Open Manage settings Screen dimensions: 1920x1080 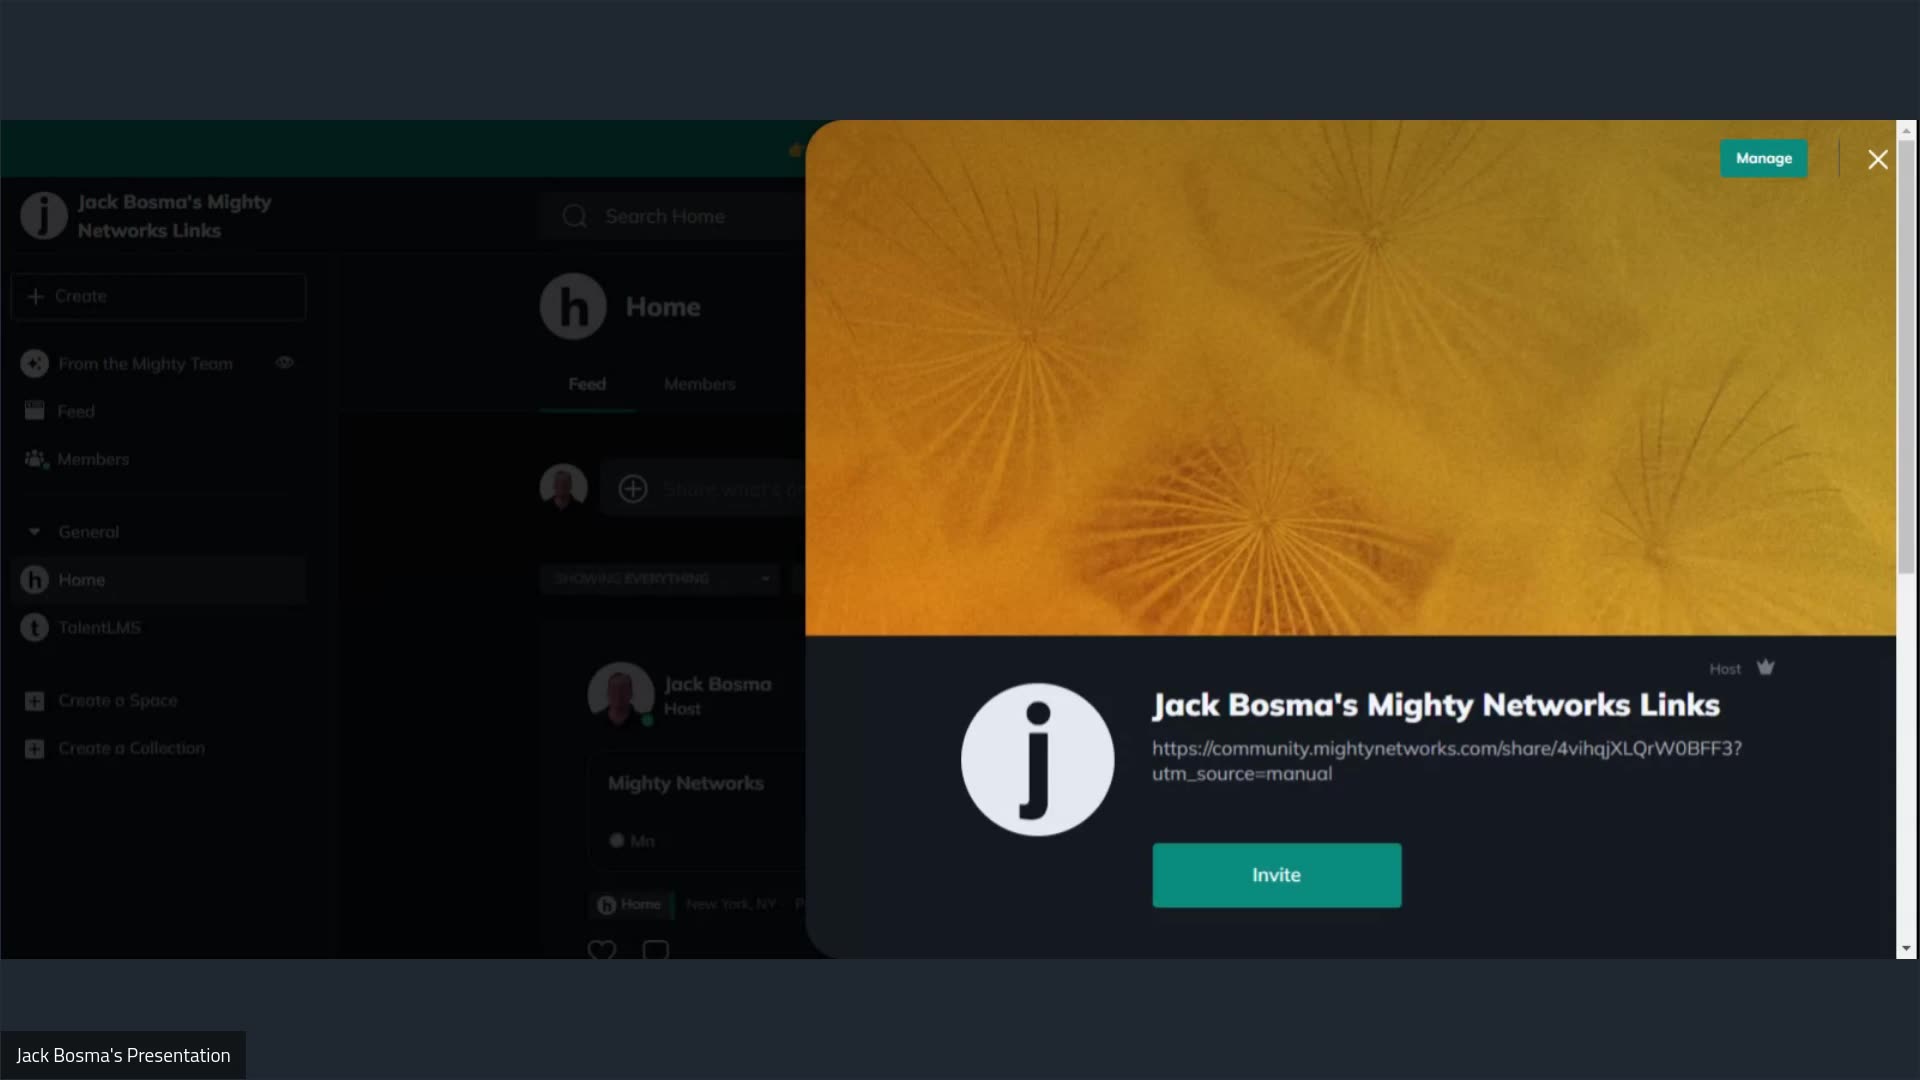click(1763, 158)
